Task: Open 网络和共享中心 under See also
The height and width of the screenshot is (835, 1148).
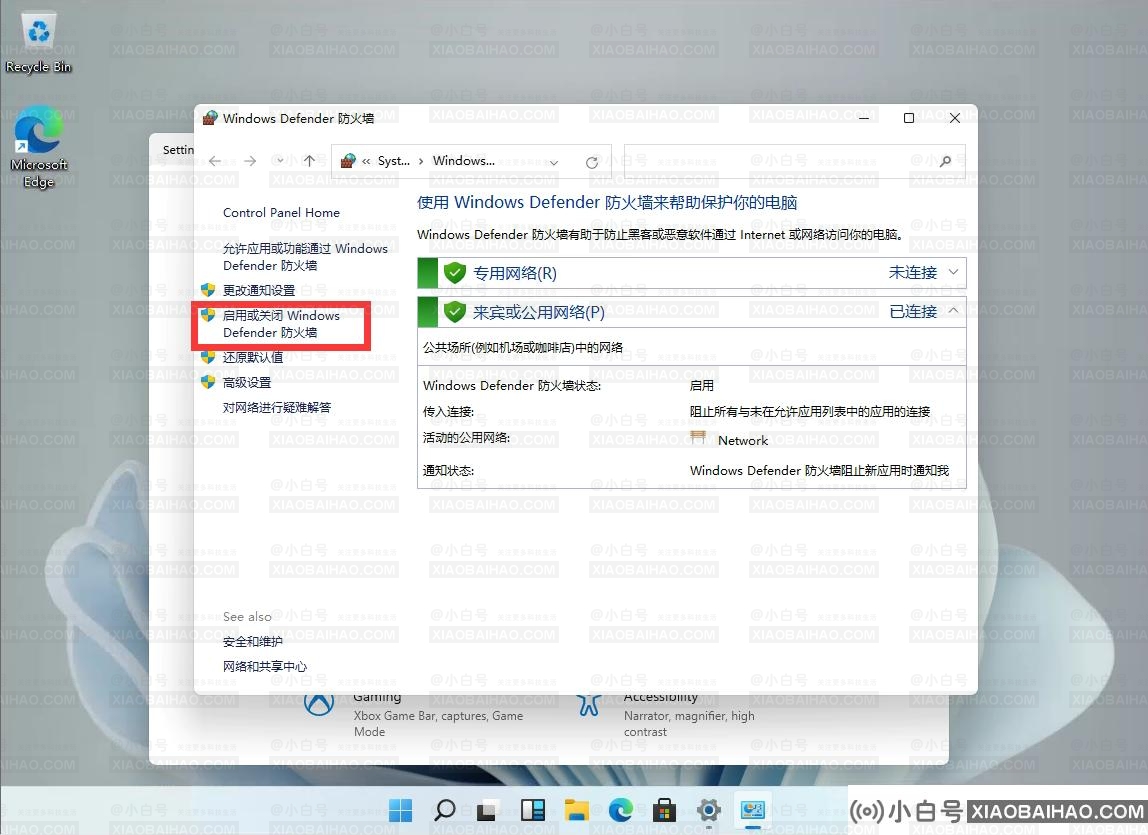Action: tap(264, 667)
